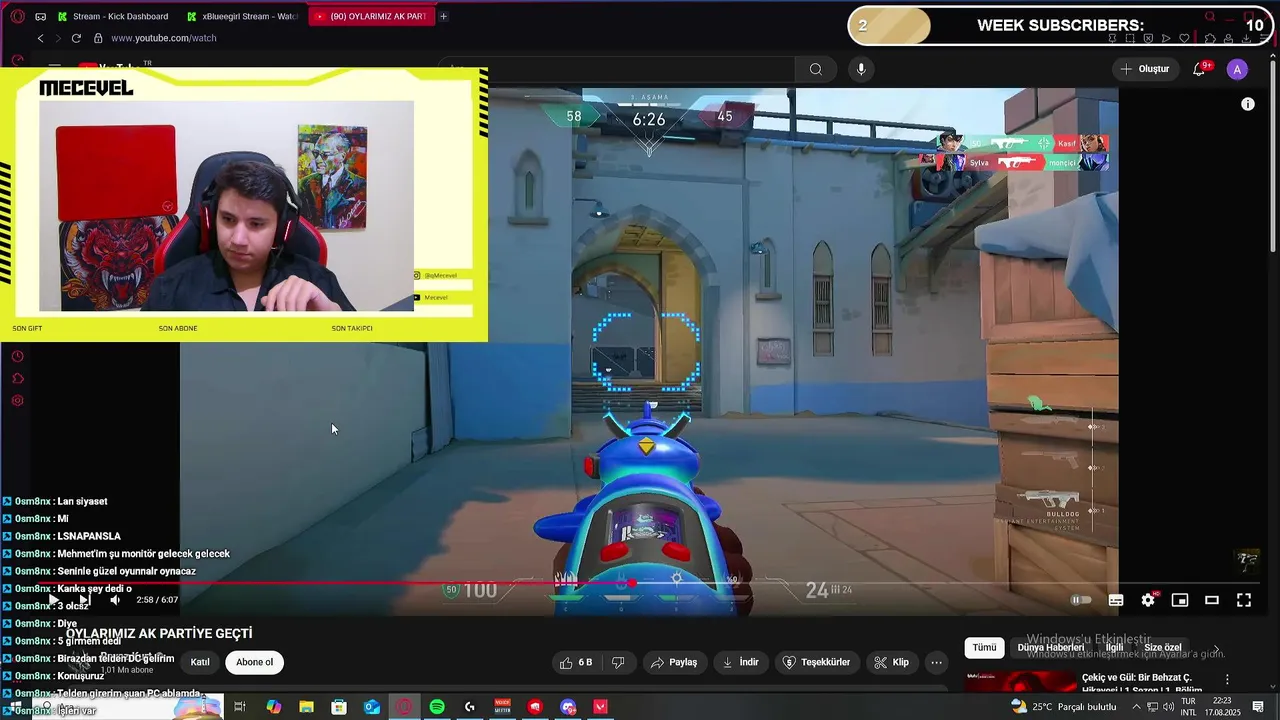Open Voicemeeter from the taskbar
Image resolution: width=1280 pixels, height=720 pixels.
point(503,707)
